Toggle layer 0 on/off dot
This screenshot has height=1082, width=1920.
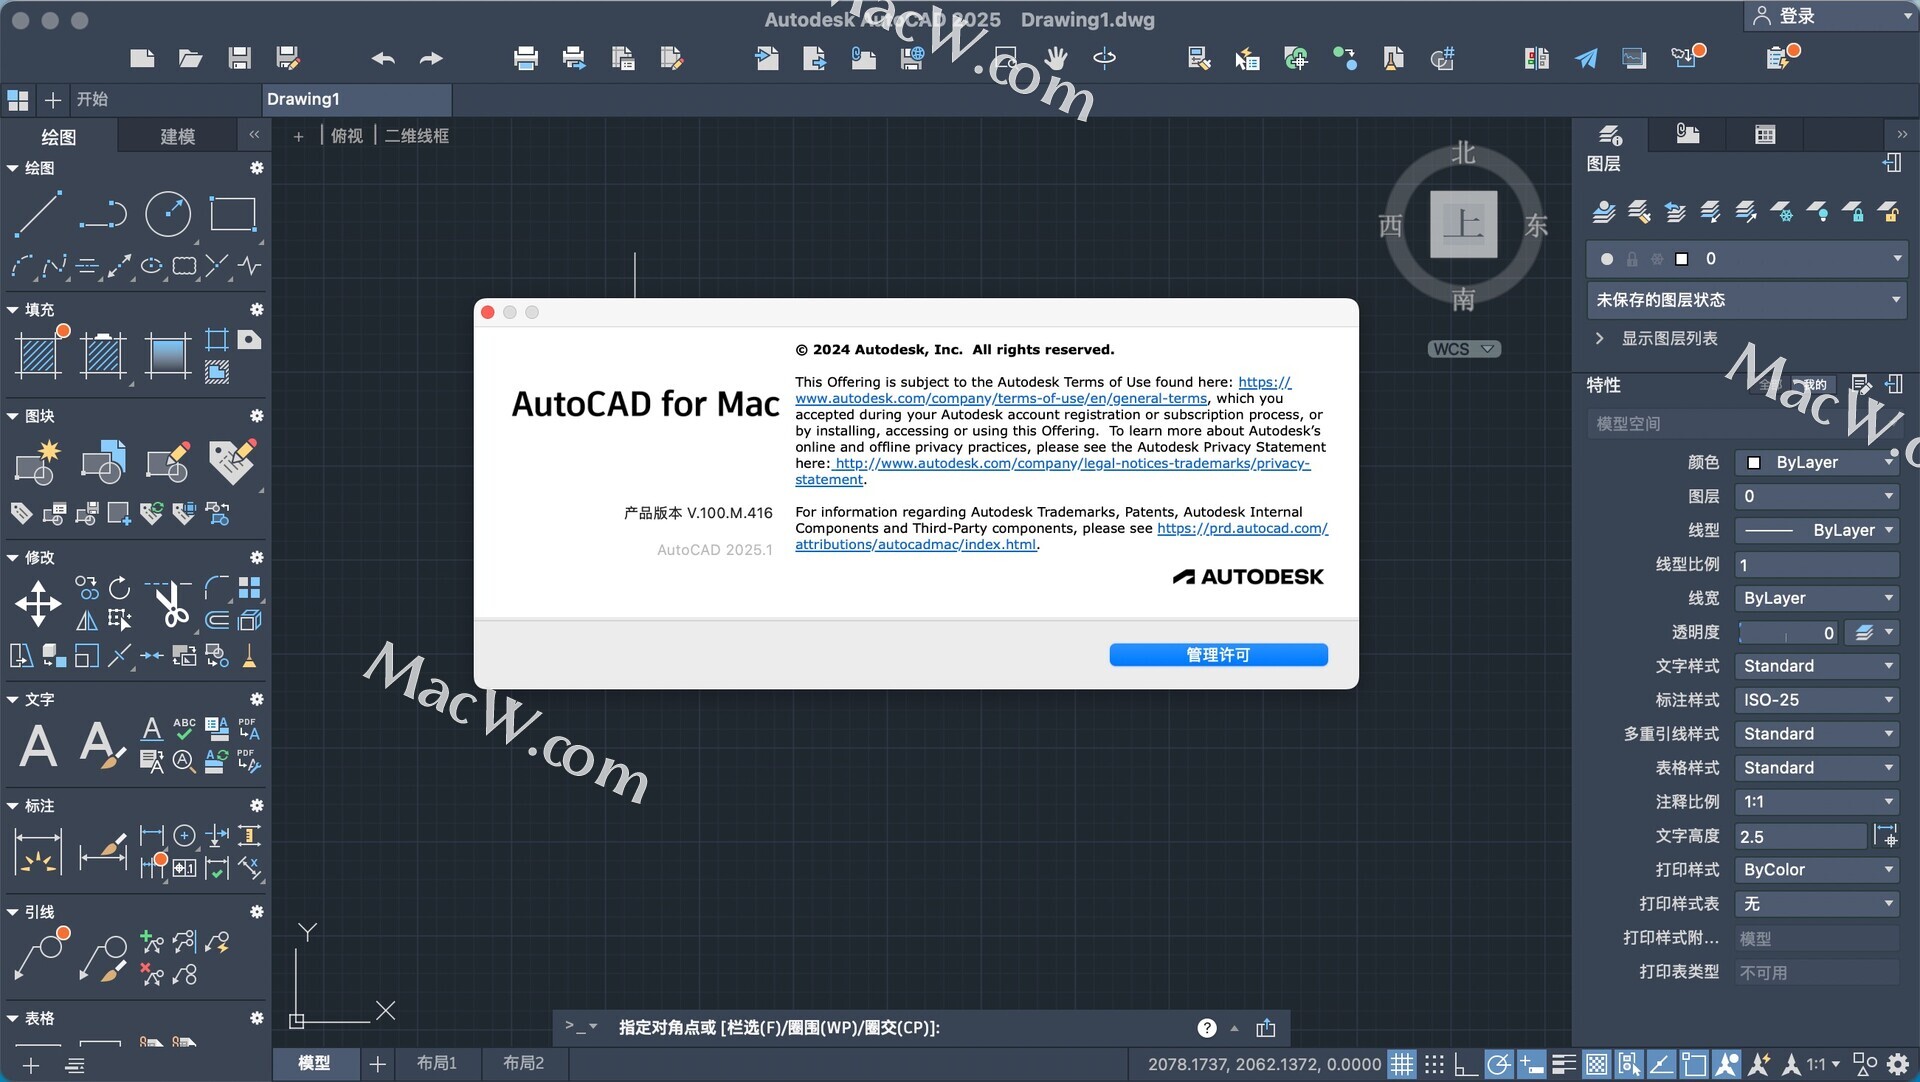coord(1607,259)
